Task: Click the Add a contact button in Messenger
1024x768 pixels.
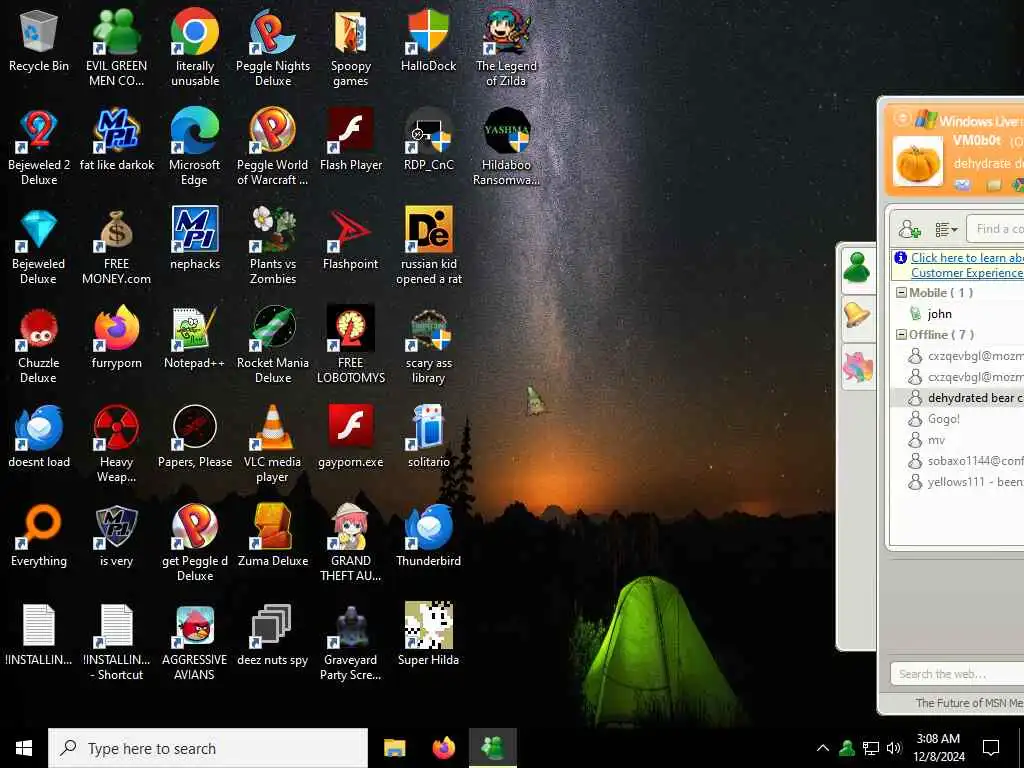Action: 909,229
